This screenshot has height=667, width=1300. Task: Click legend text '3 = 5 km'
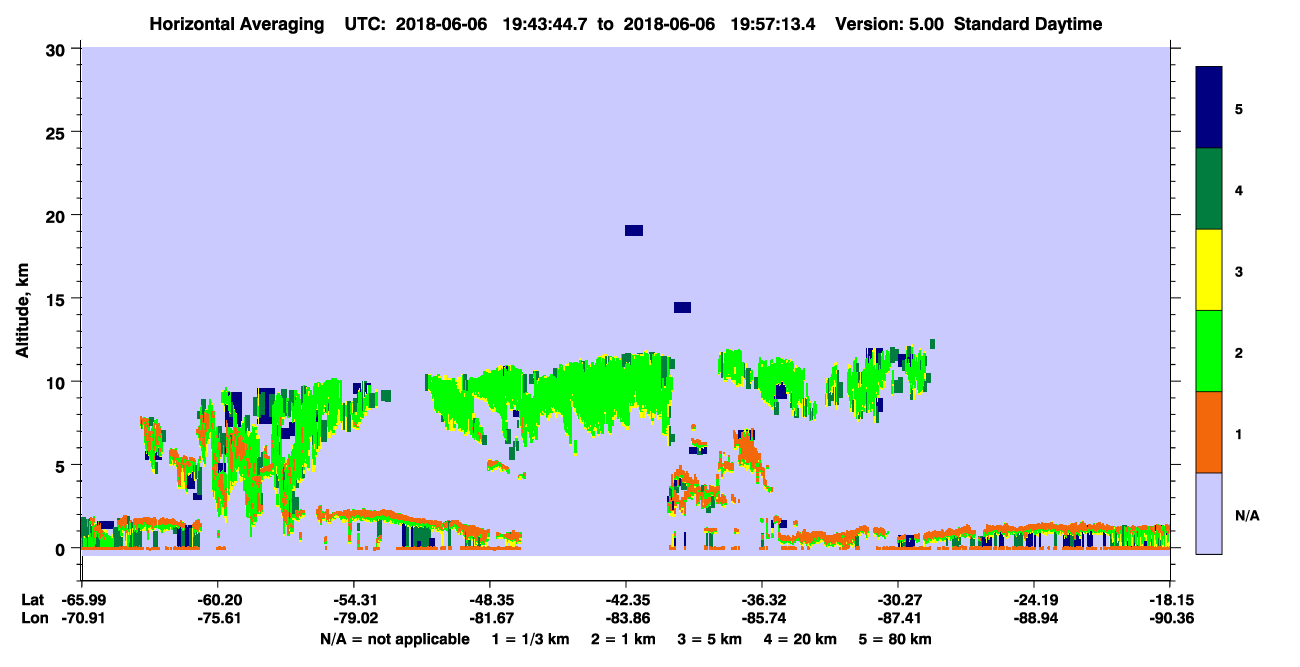coord(712,639)
